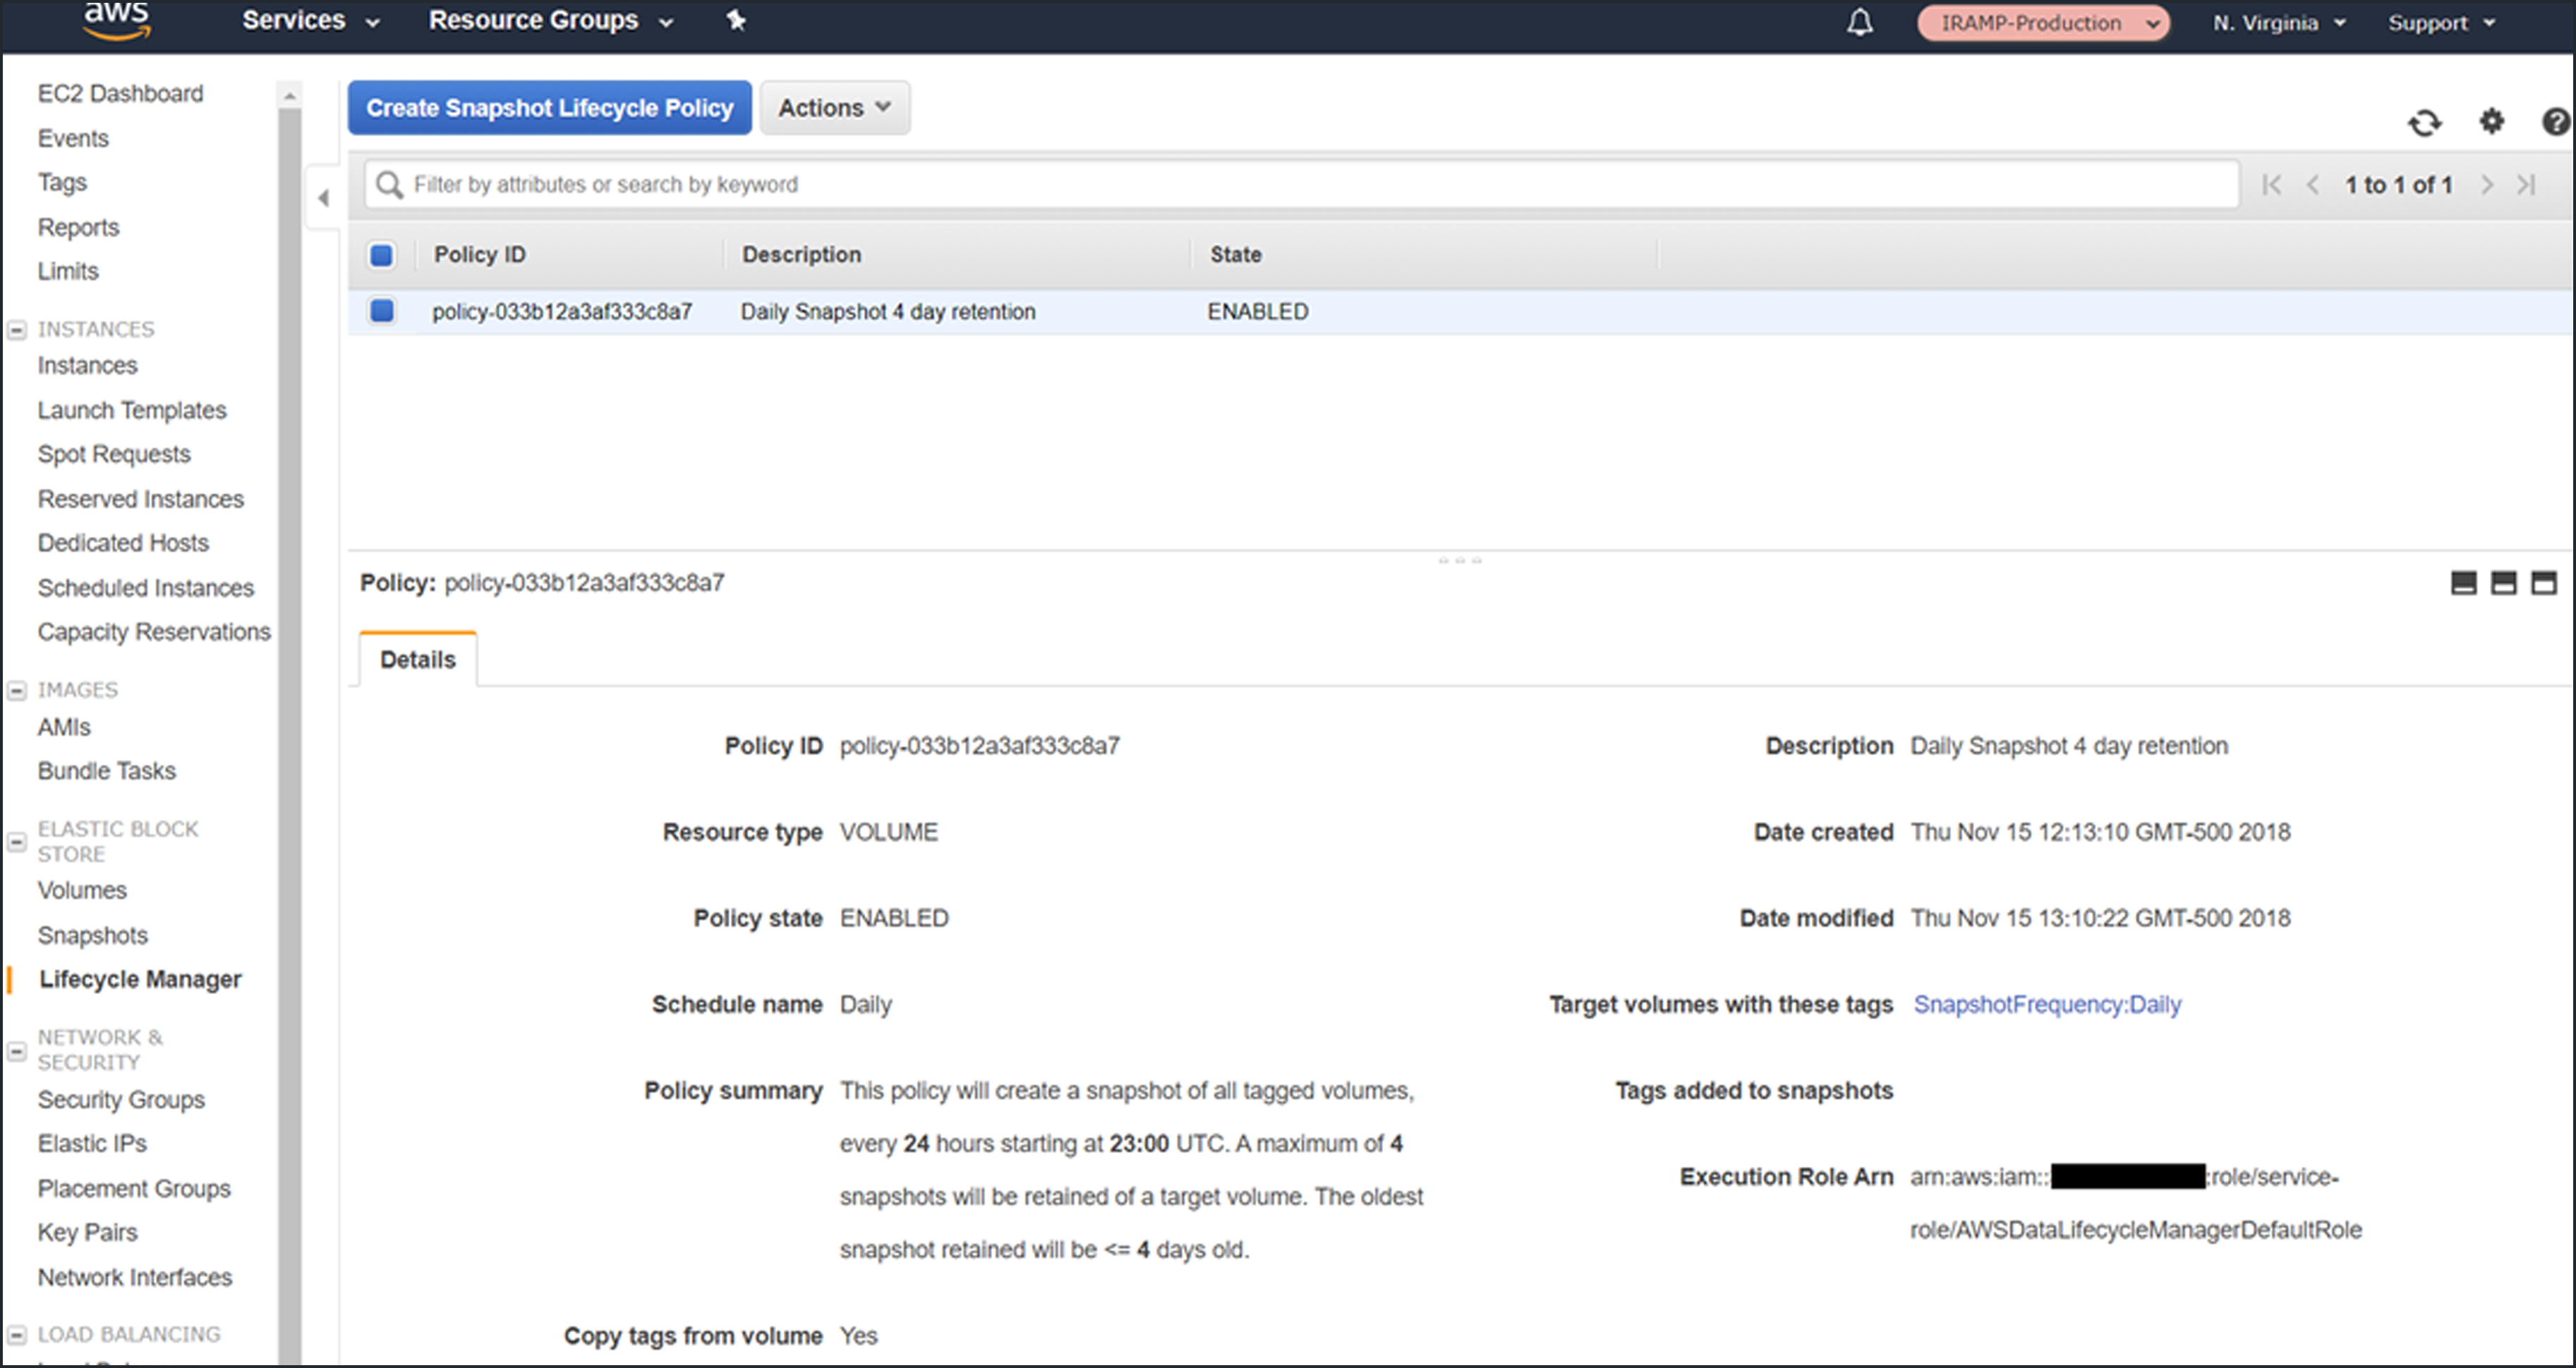
Task: Select the Details tab
Action: click(417, 660)
